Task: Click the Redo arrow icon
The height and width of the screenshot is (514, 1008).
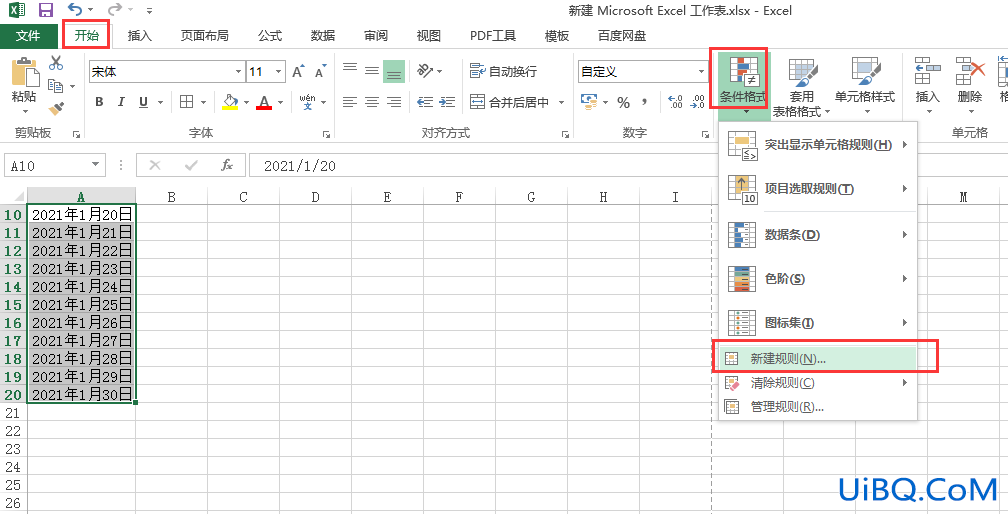Action: 115,10
